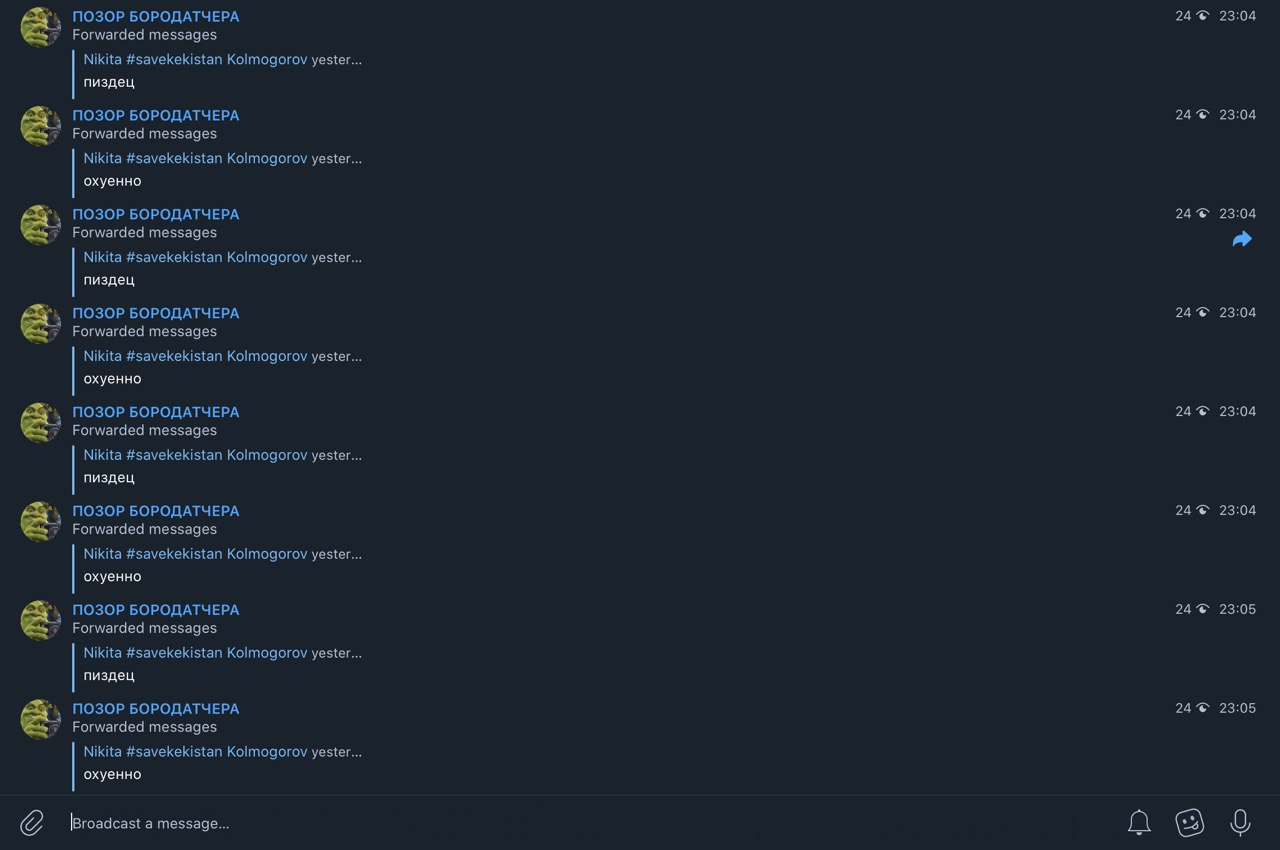Viewport: 1280px width, 850px height.
Task: Click the 'охуенно' text in the bottommost message
Action: click(x=112, y=774)
